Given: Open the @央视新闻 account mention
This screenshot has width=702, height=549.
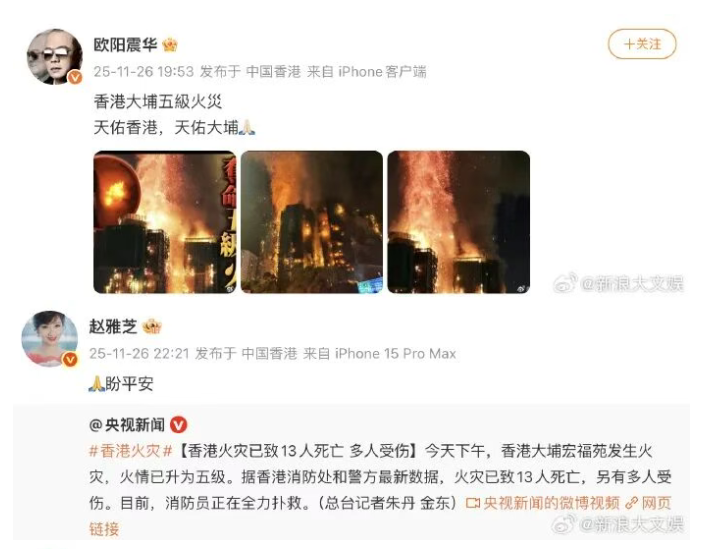Looking at the screenshot, I should click(127, 425).
